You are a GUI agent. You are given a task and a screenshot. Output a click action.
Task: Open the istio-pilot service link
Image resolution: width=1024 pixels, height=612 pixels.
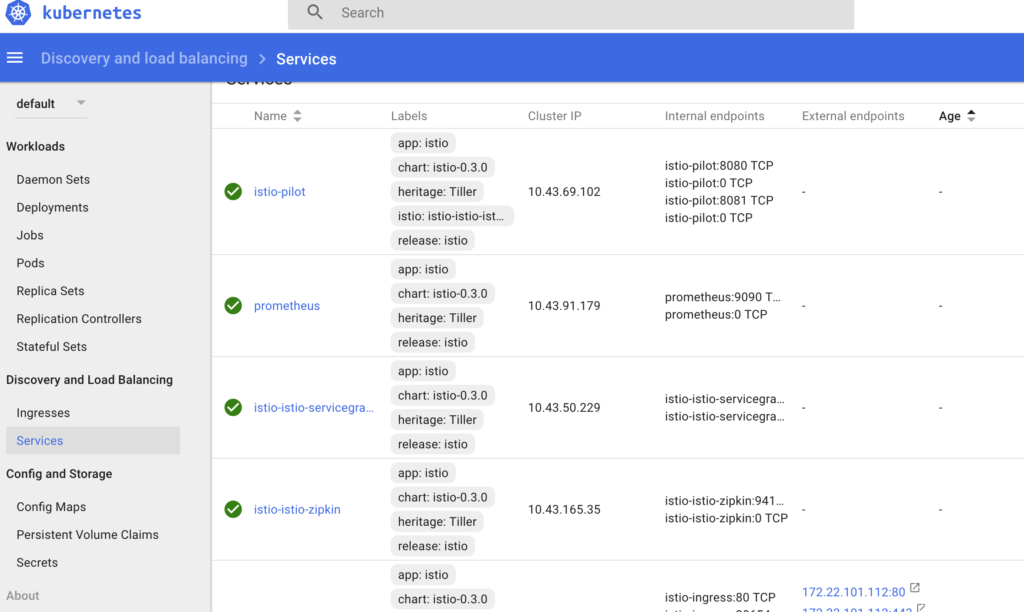[x=279, y=192]
